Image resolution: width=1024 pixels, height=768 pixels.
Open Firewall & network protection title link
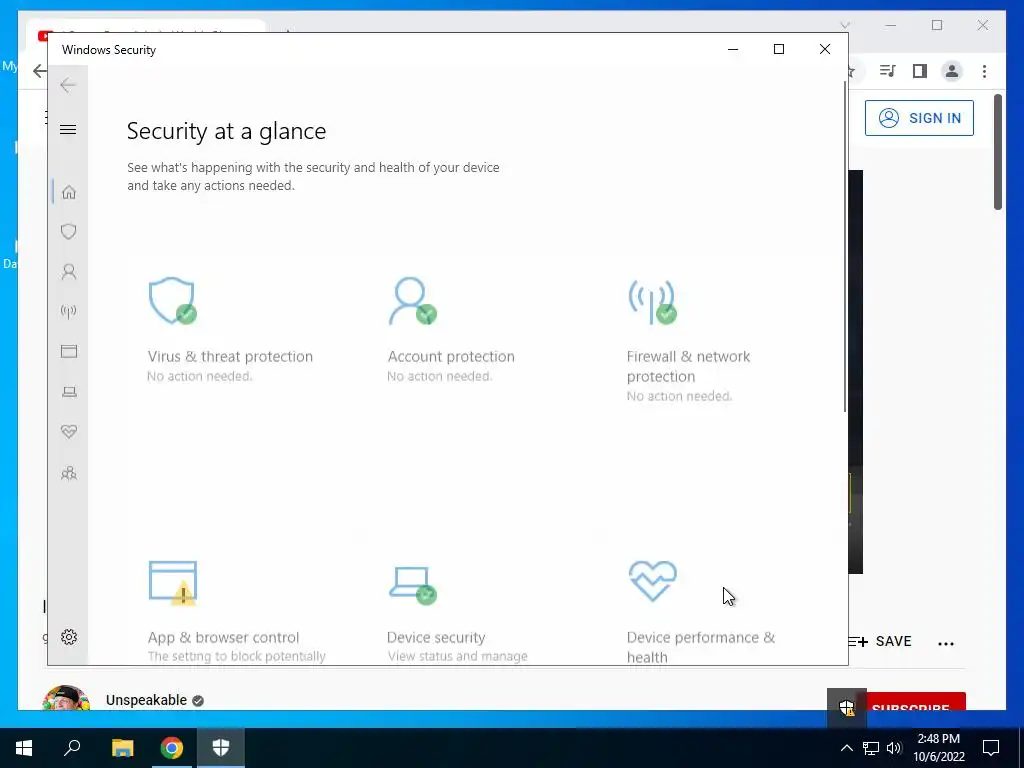point(688,366)
